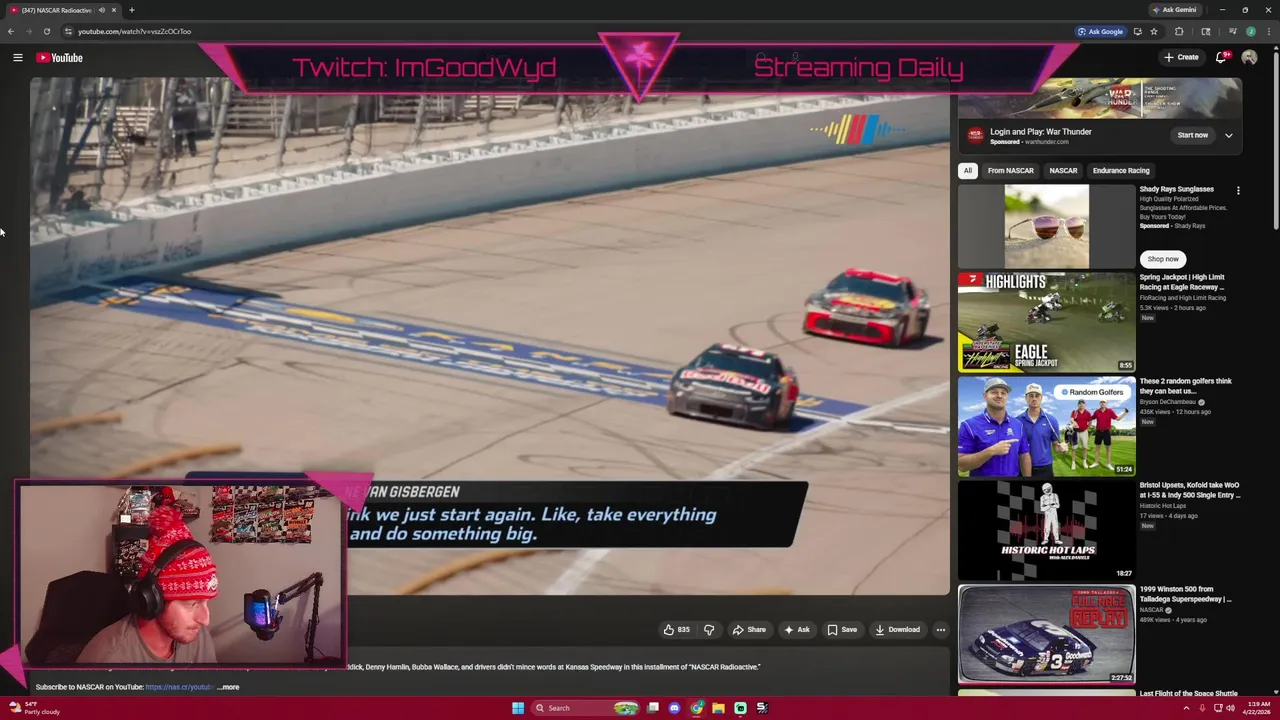Open weather widget showing Partly cloudy
1280x720 pixels.
coord(34,708)
